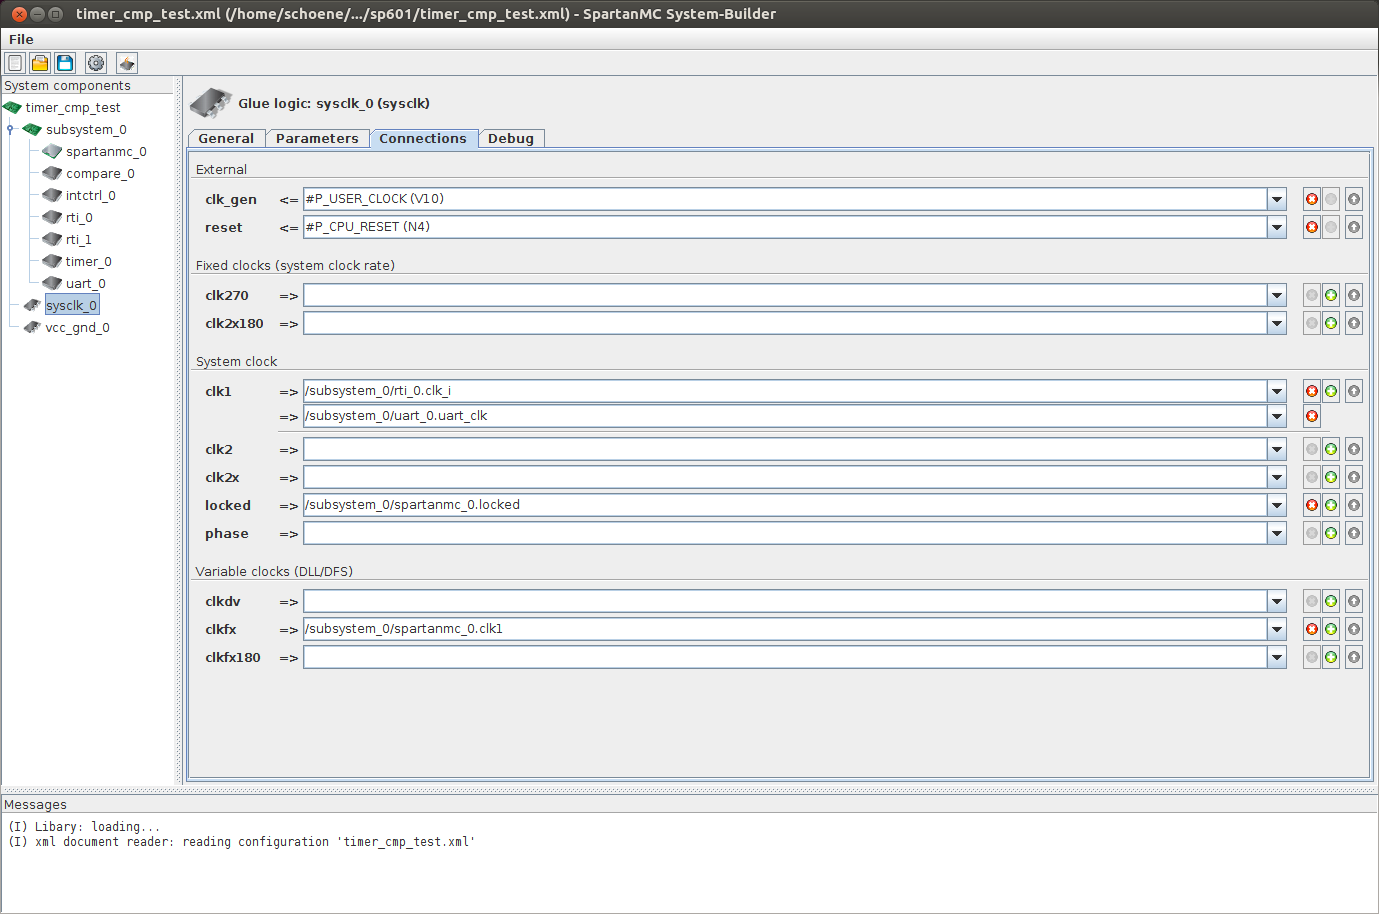Screen dimensions: 1379x914
Task: Switch to the Debug tab
Action: 511,138
